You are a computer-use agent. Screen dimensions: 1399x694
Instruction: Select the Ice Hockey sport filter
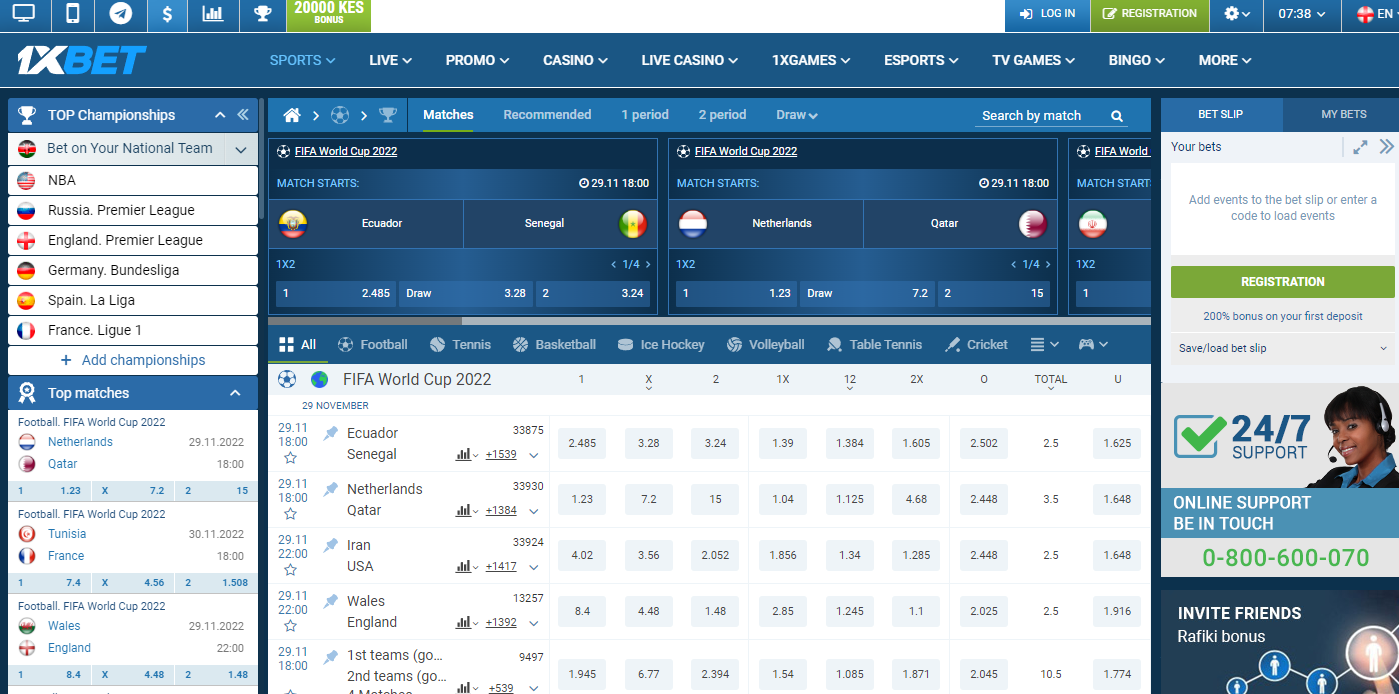pyautogui.click(x=661, y=344)
